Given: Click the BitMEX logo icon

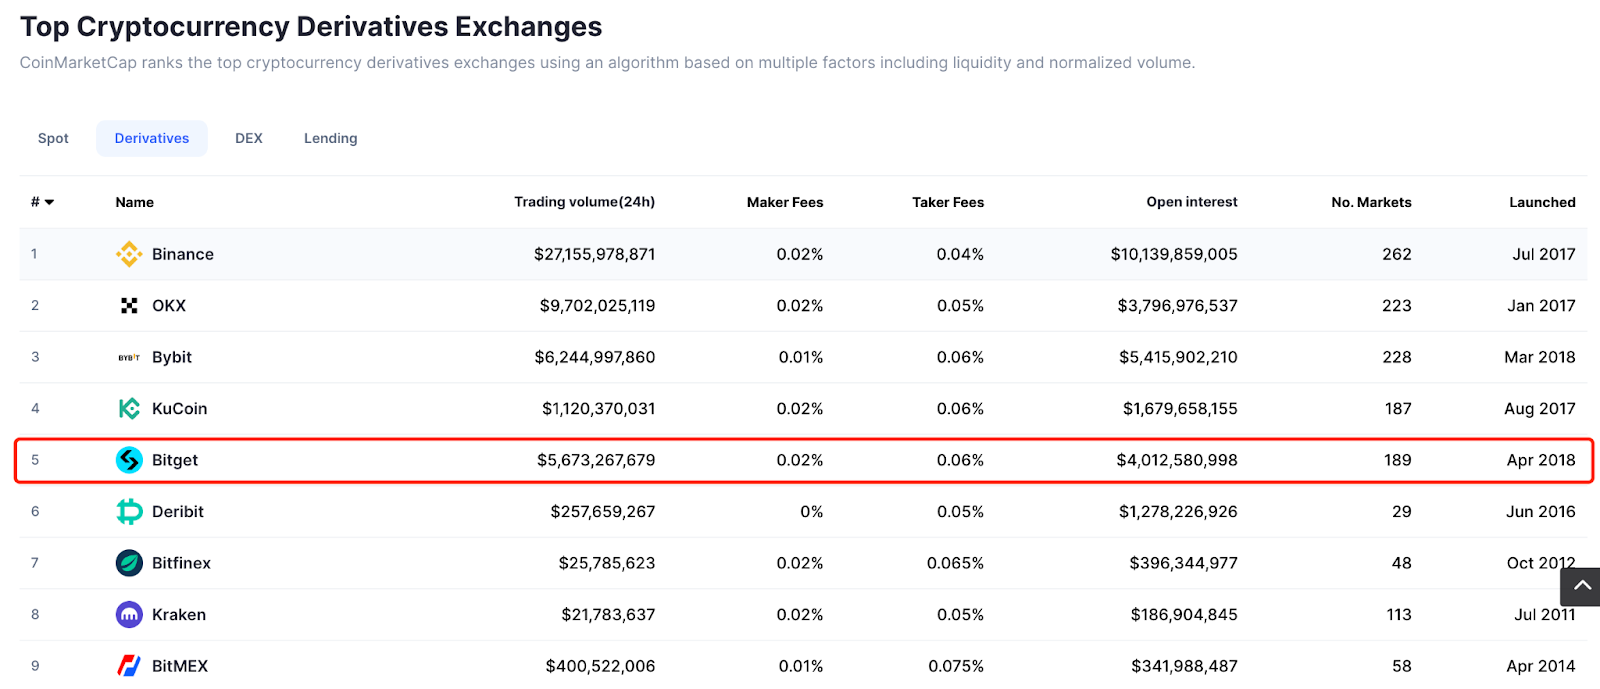Looking at the screenshot, I should pos(129,666).
